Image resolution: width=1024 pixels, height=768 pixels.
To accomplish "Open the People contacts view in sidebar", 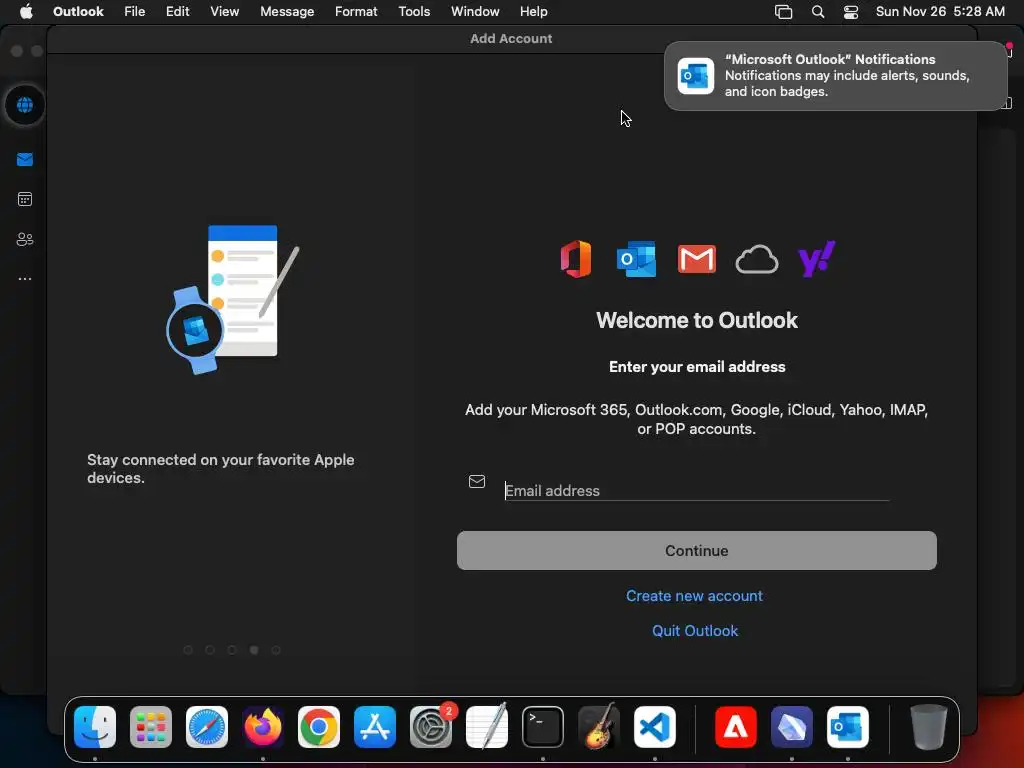I will click(x=25, y=239).
